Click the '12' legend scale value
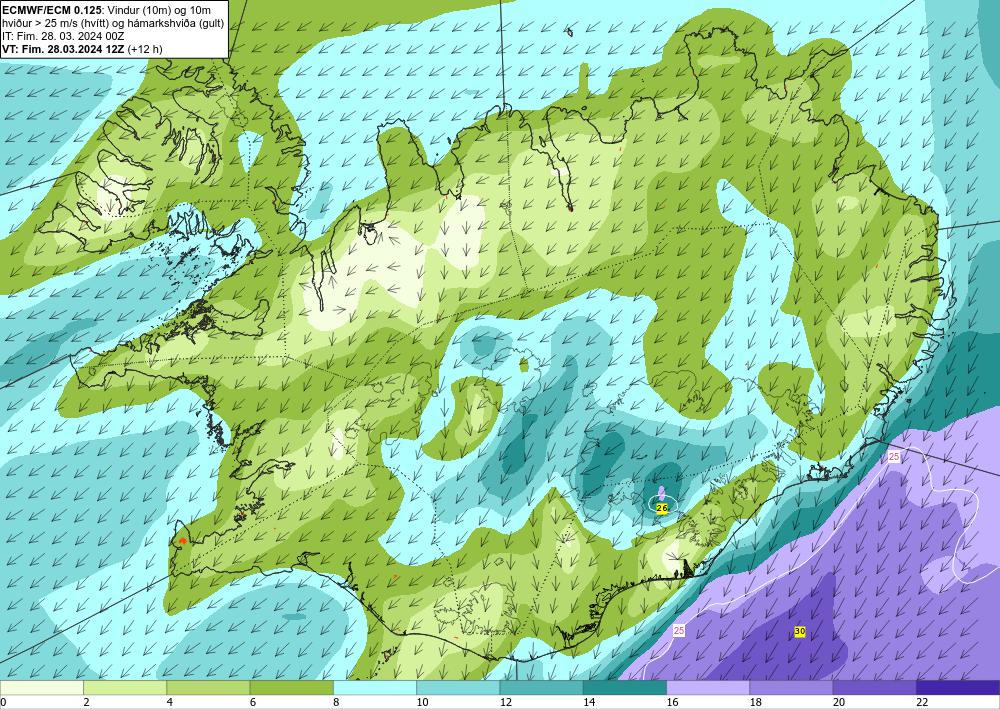The width and height of the screenshot is (1000, 709). pyautogui.click(x=506, y=702)
